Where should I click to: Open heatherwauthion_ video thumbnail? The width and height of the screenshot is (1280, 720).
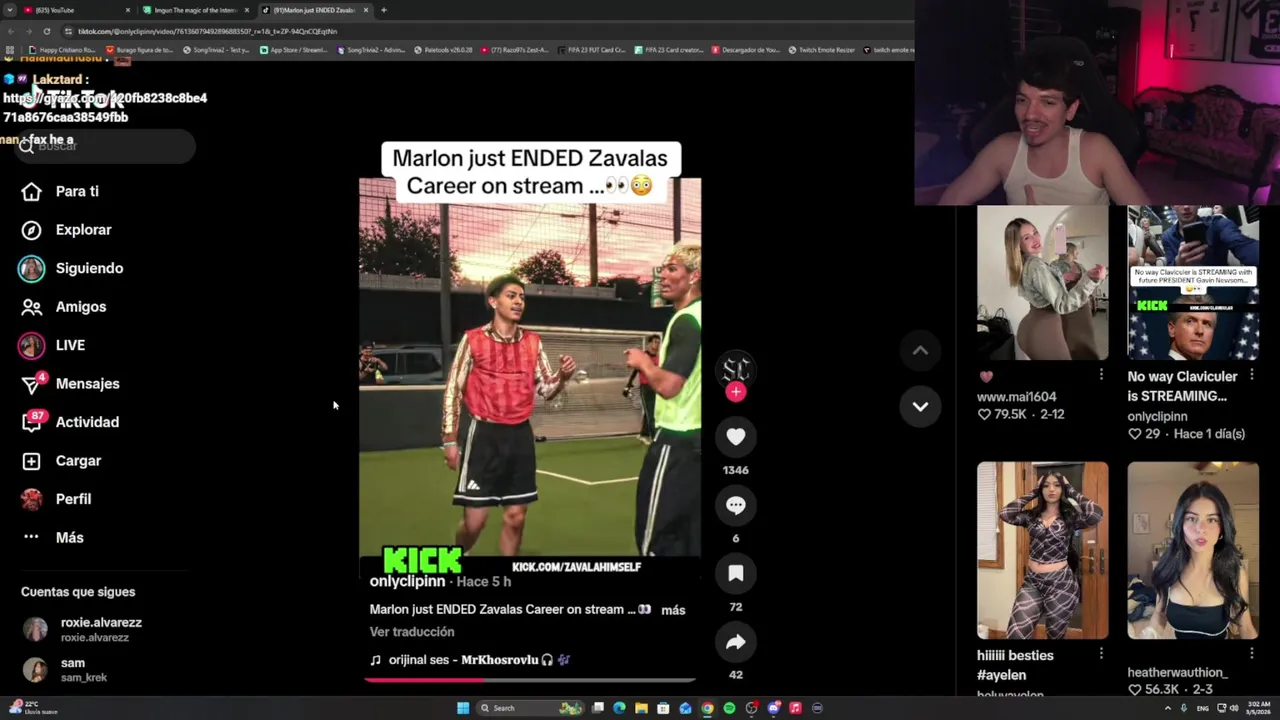(1193, 550)
